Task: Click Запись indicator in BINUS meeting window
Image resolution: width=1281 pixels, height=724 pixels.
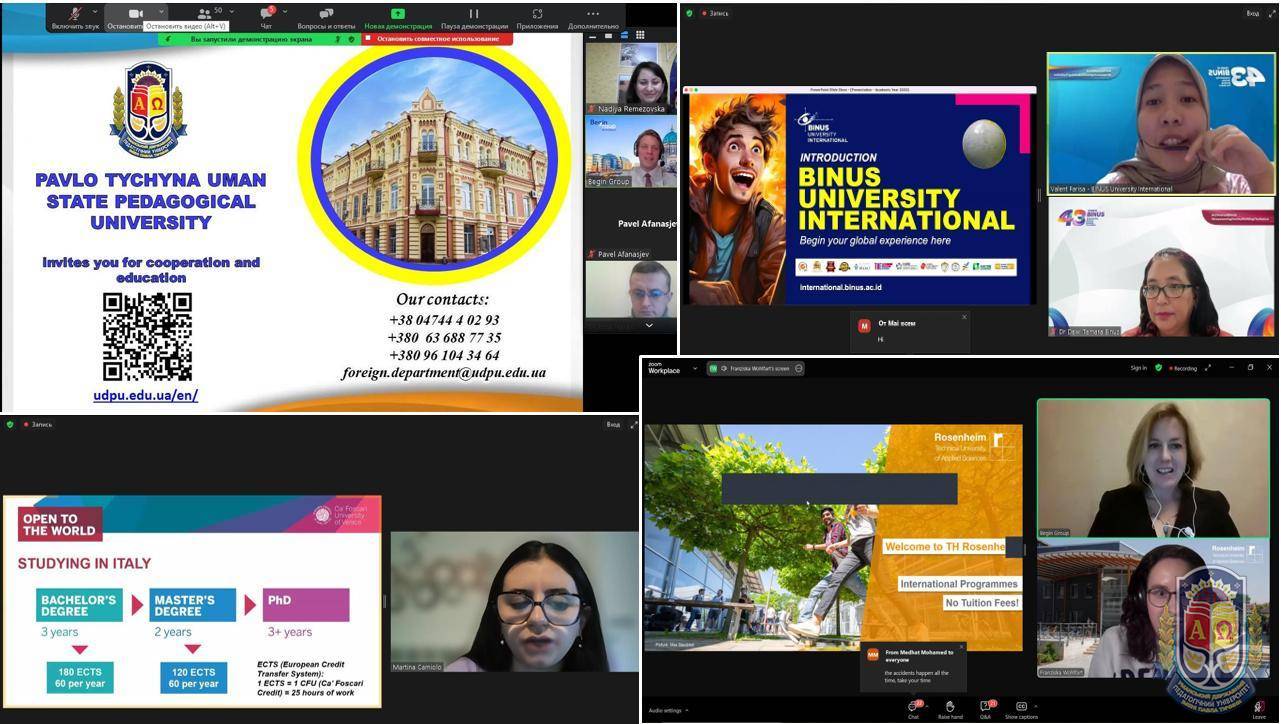Action: point(714,13)
